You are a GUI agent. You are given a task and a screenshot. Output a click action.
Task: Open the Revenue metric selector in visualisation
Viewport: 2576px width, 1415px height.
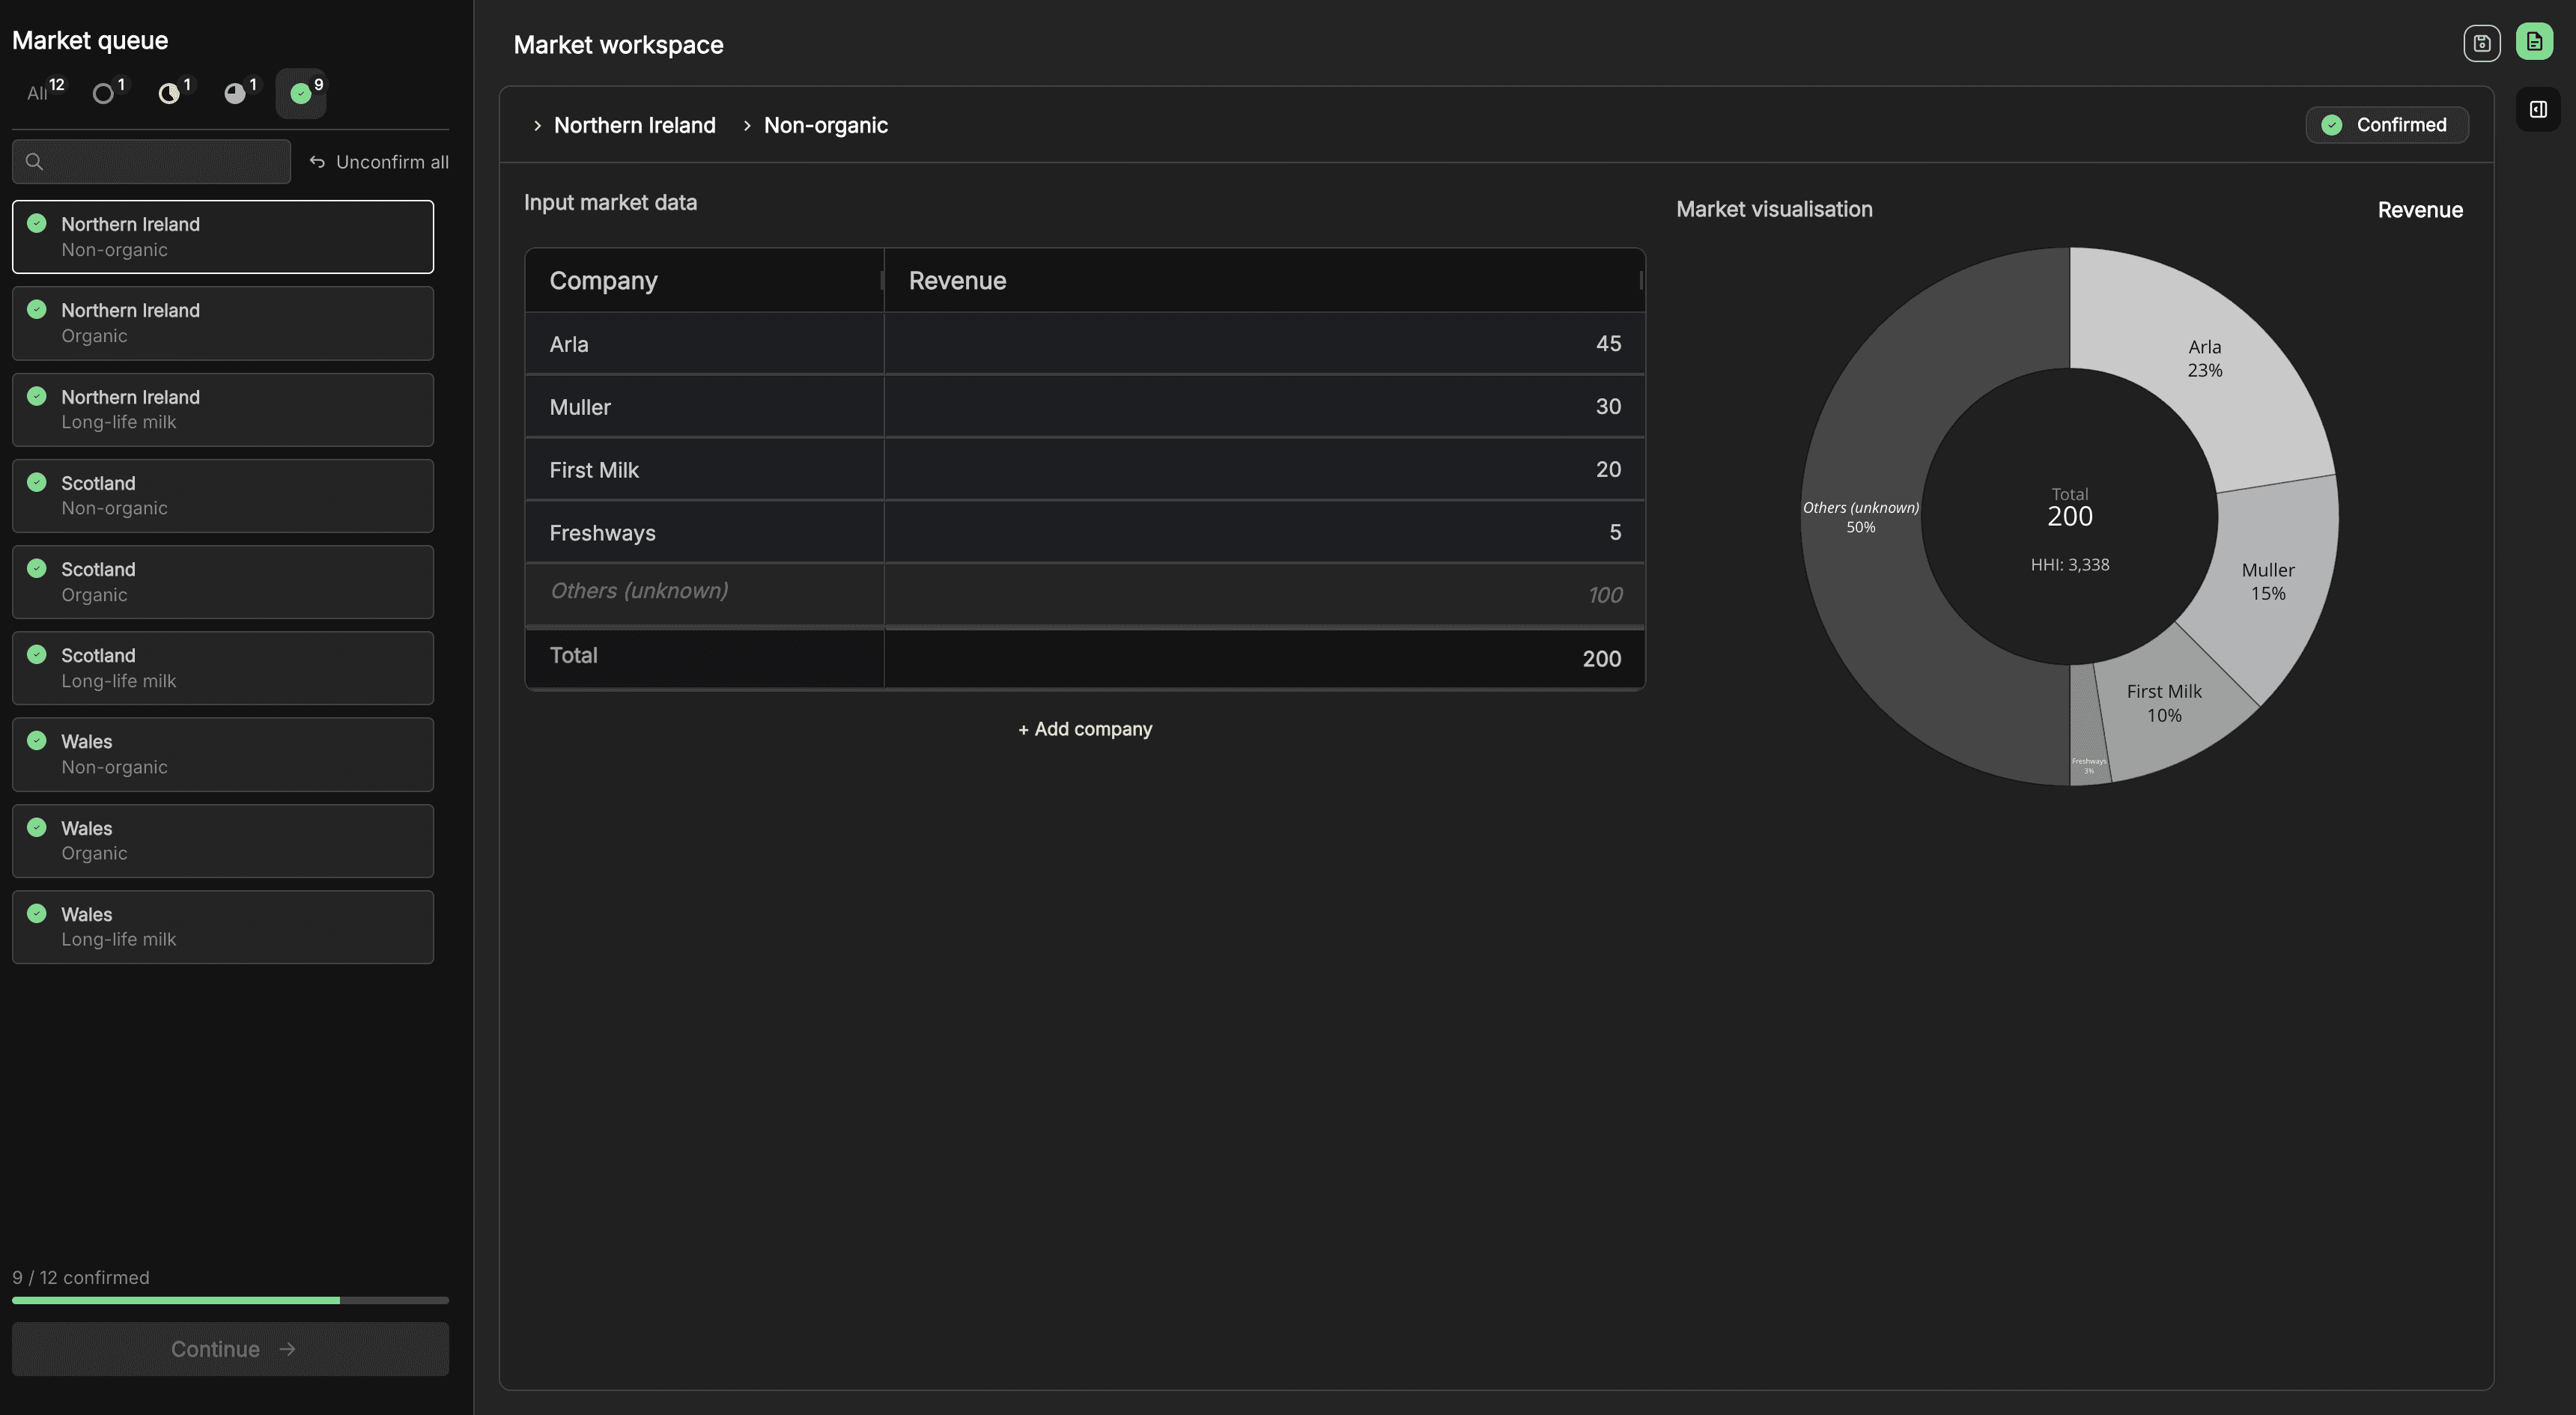(x=2419, y=210)
